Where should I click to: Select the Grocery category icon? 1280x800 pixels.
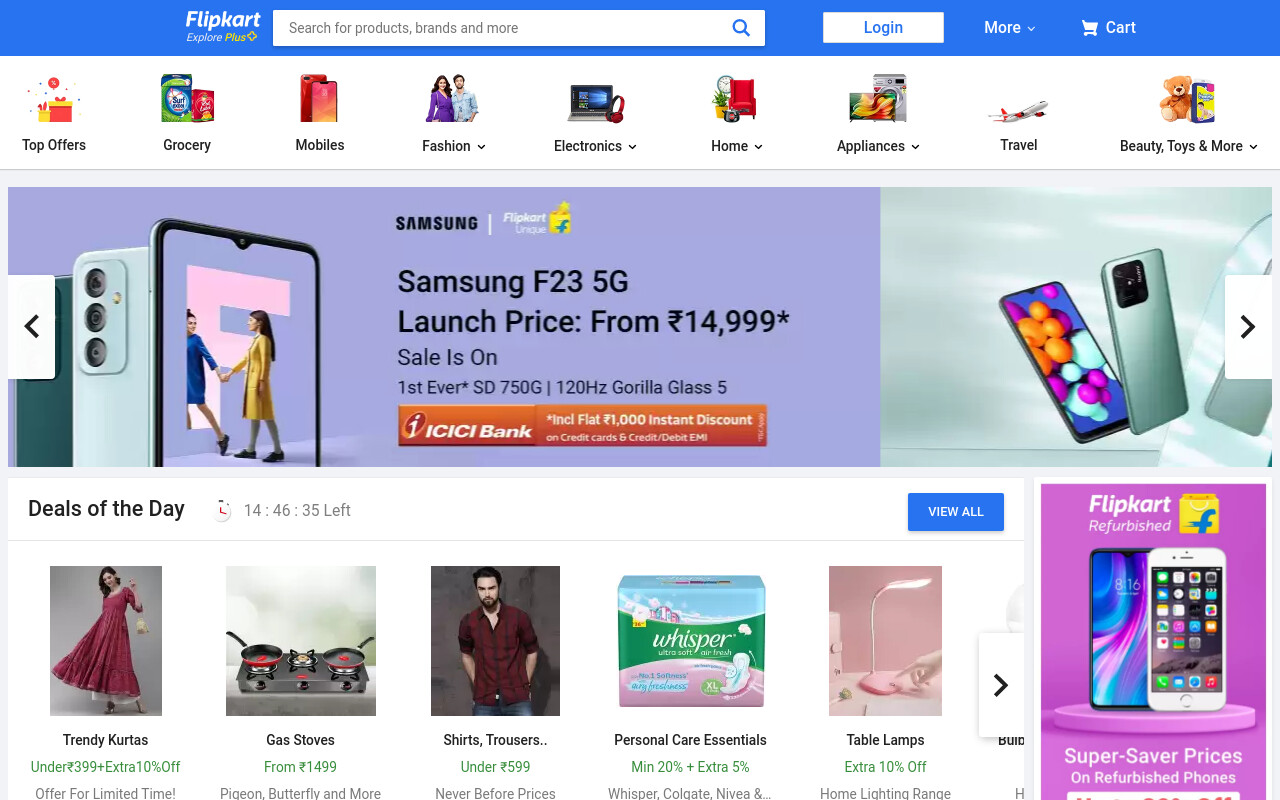[x=187, y=99]
